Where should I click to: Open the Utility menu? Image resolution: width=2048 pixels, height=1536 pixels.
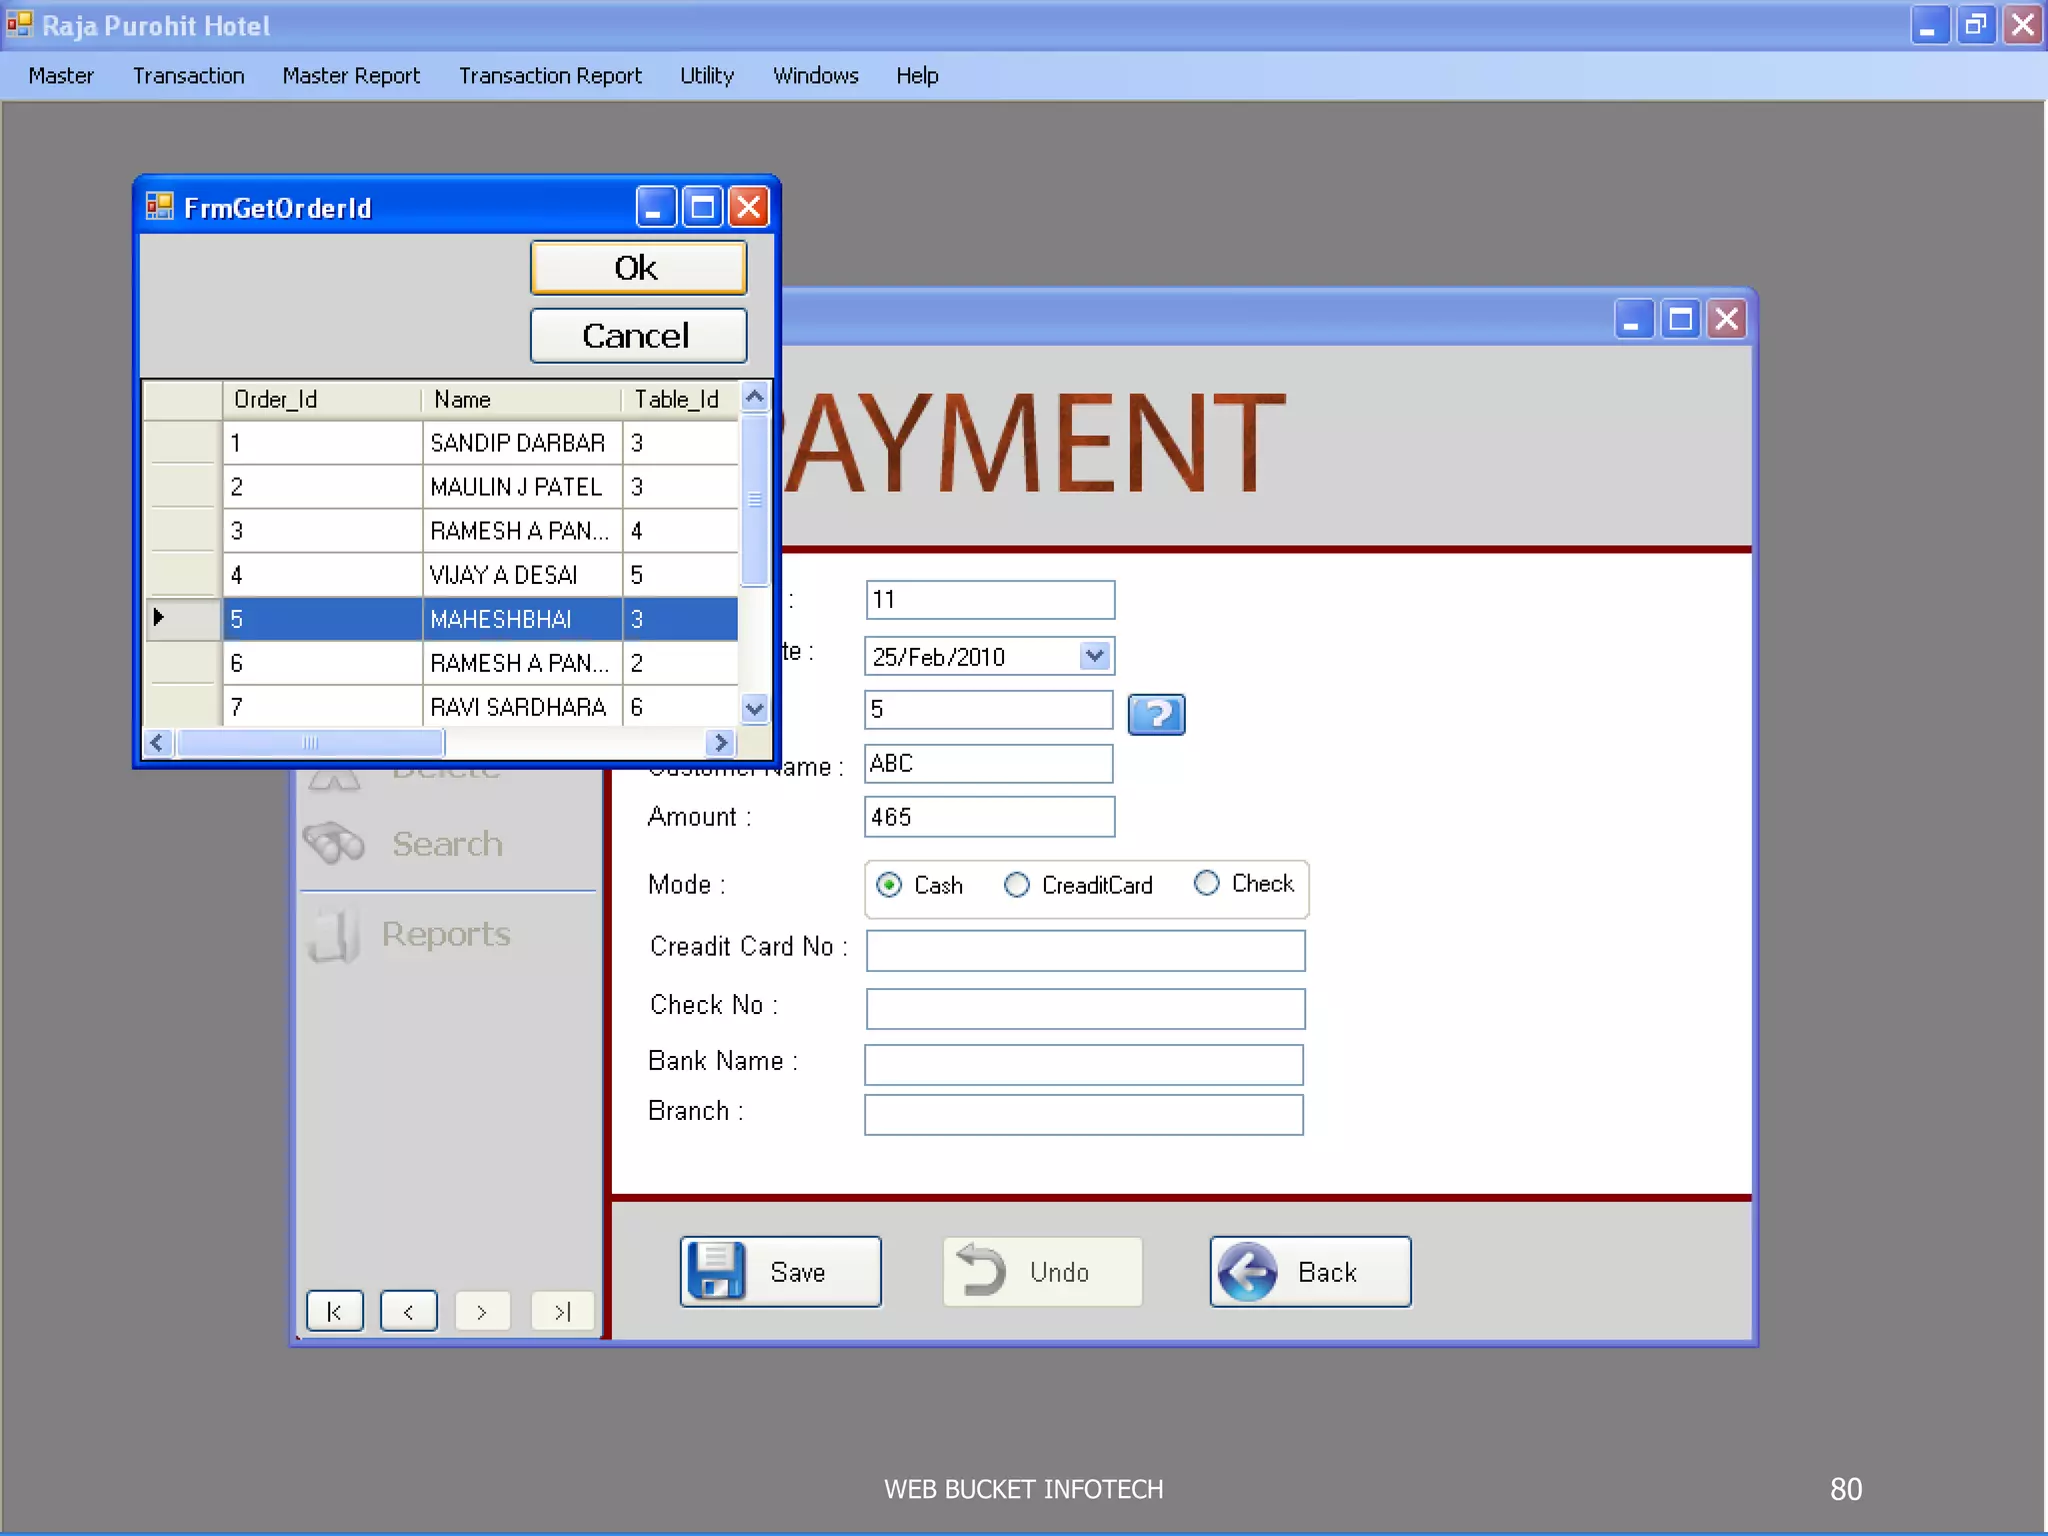[x=707, y=76]
